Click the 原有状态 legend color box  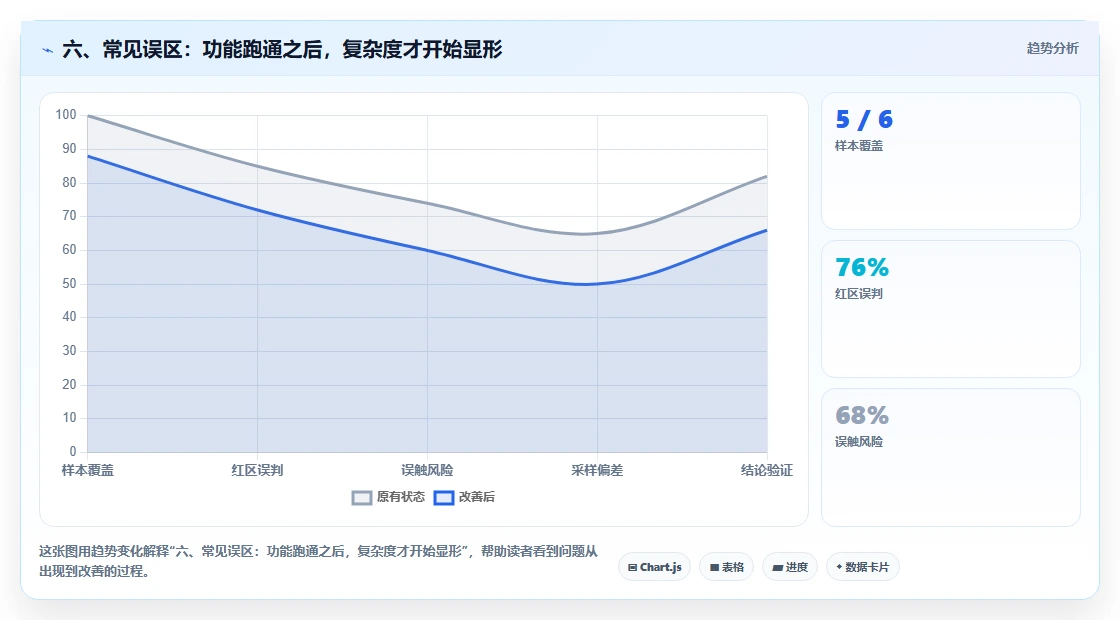pyautogui.click(x=362, y=498)
